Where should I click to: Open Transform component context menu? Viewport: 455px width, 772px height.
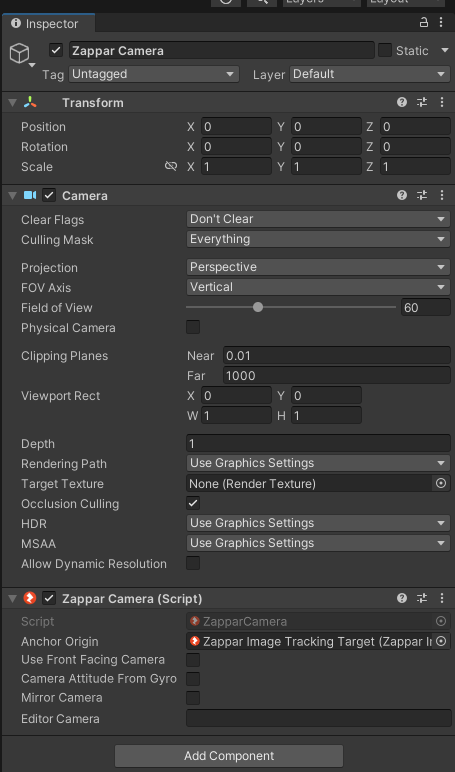pyautogui.click(x=441, y=102)
